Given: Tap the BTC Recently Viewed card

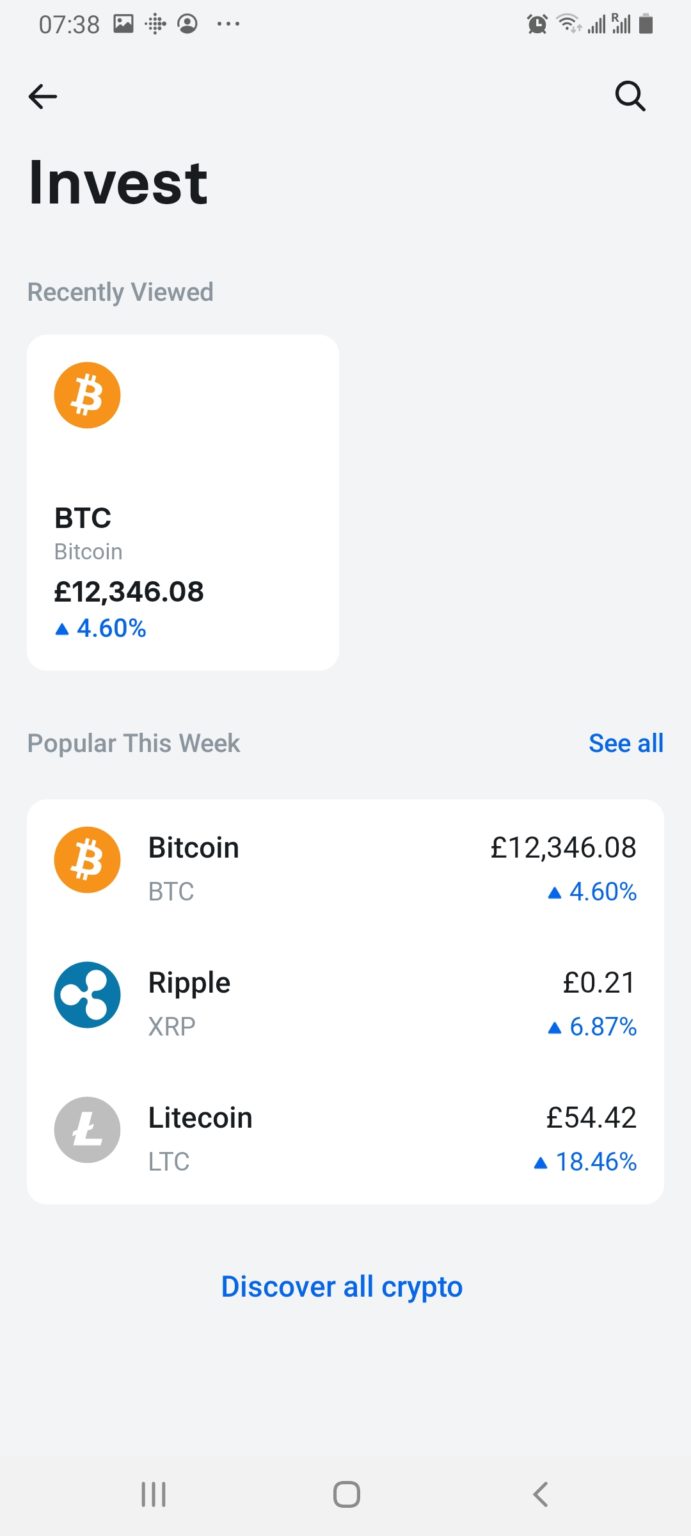Looking at the screenshot, I should (183, 502).
